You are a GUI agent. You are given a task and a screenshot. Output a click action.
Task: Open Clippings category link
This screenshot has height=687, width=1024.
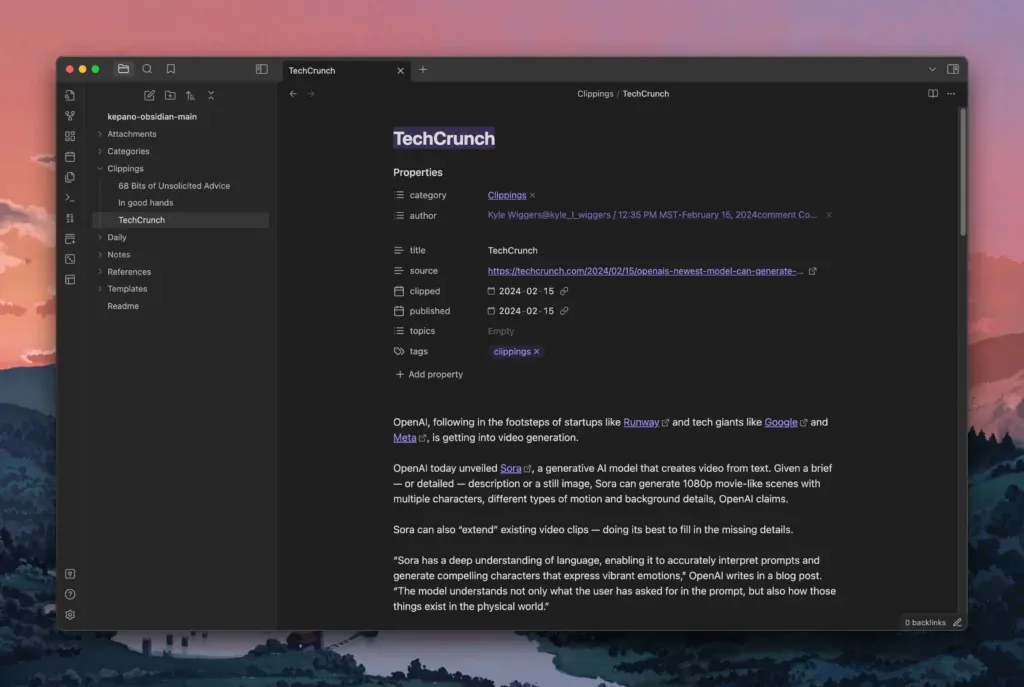507,195
